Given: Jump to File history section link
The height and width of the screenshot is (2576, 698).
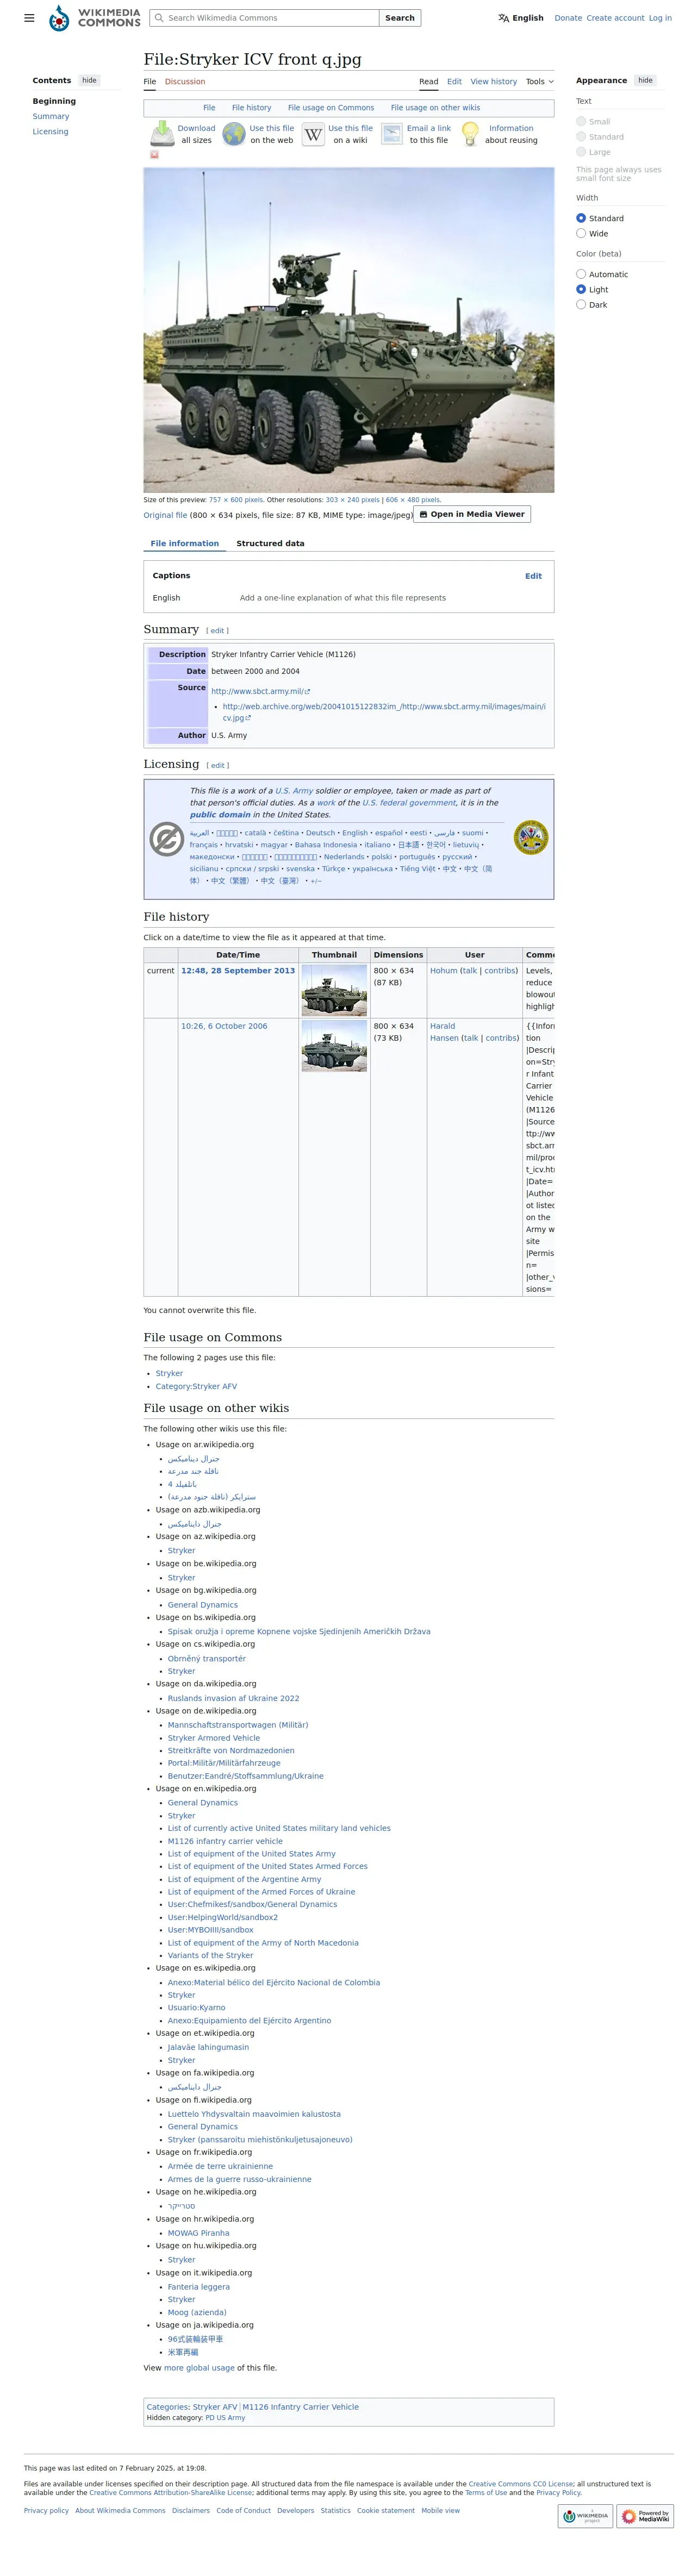Looking at the screenshot, I should [x=251, y=108].
